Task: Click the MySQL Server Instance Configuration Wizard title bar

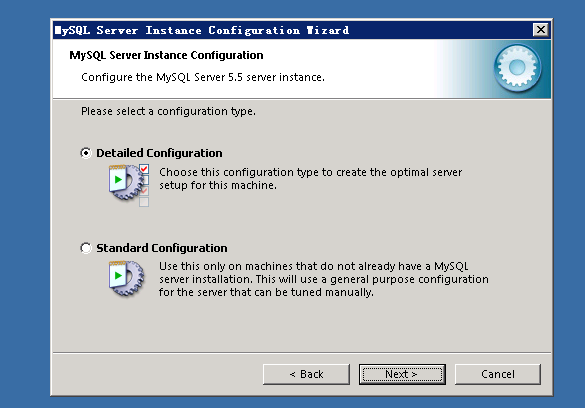Action: click(291, 30)
